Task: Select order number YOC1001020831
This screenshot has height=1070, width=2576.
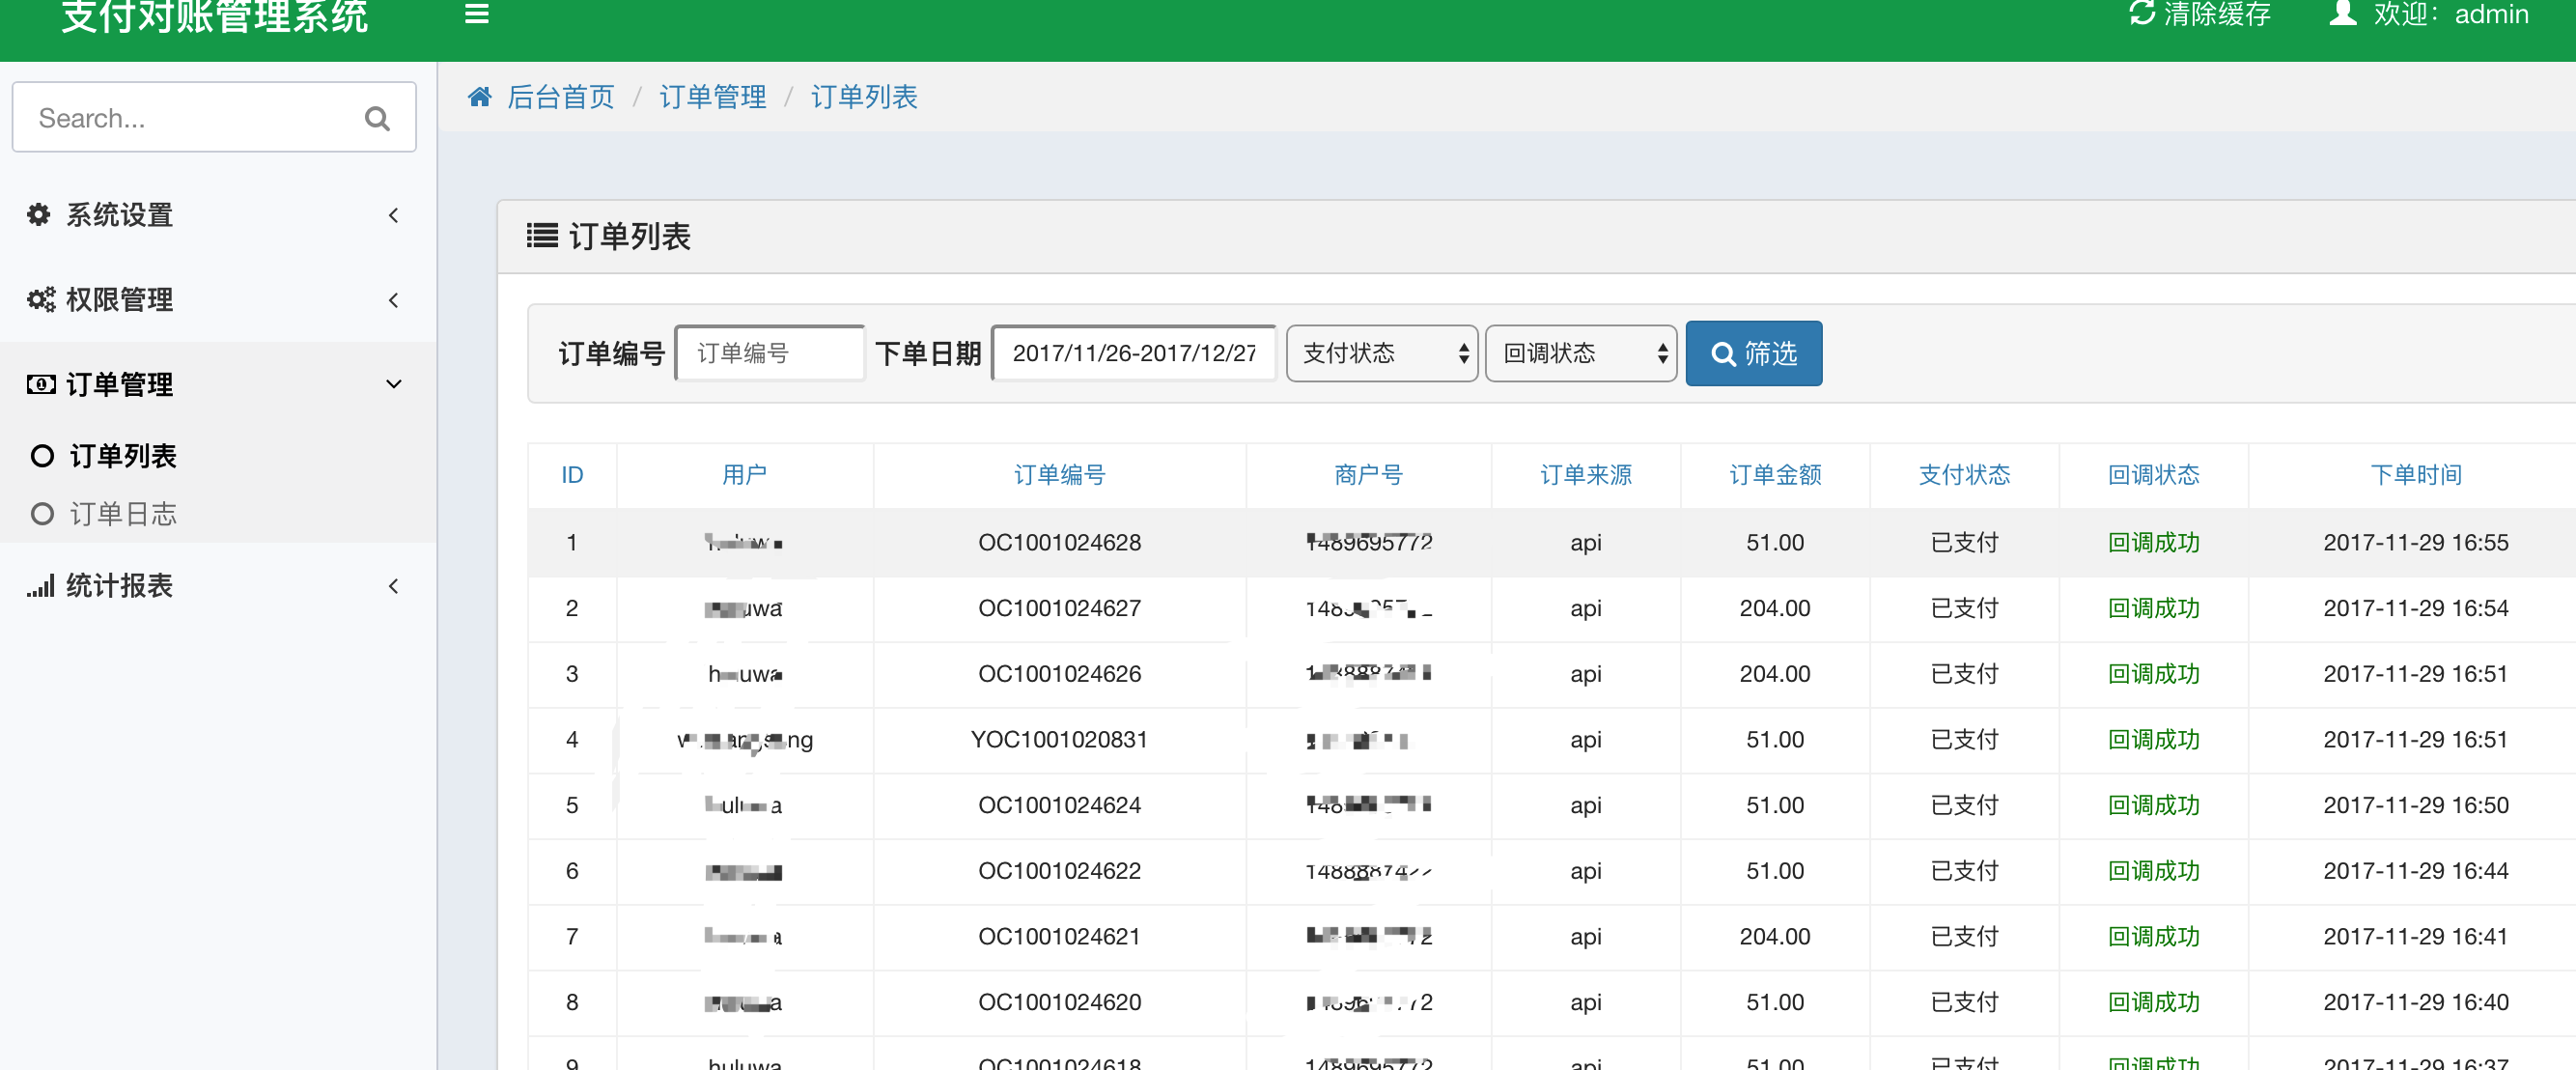Action: [x=1059, y=740]
